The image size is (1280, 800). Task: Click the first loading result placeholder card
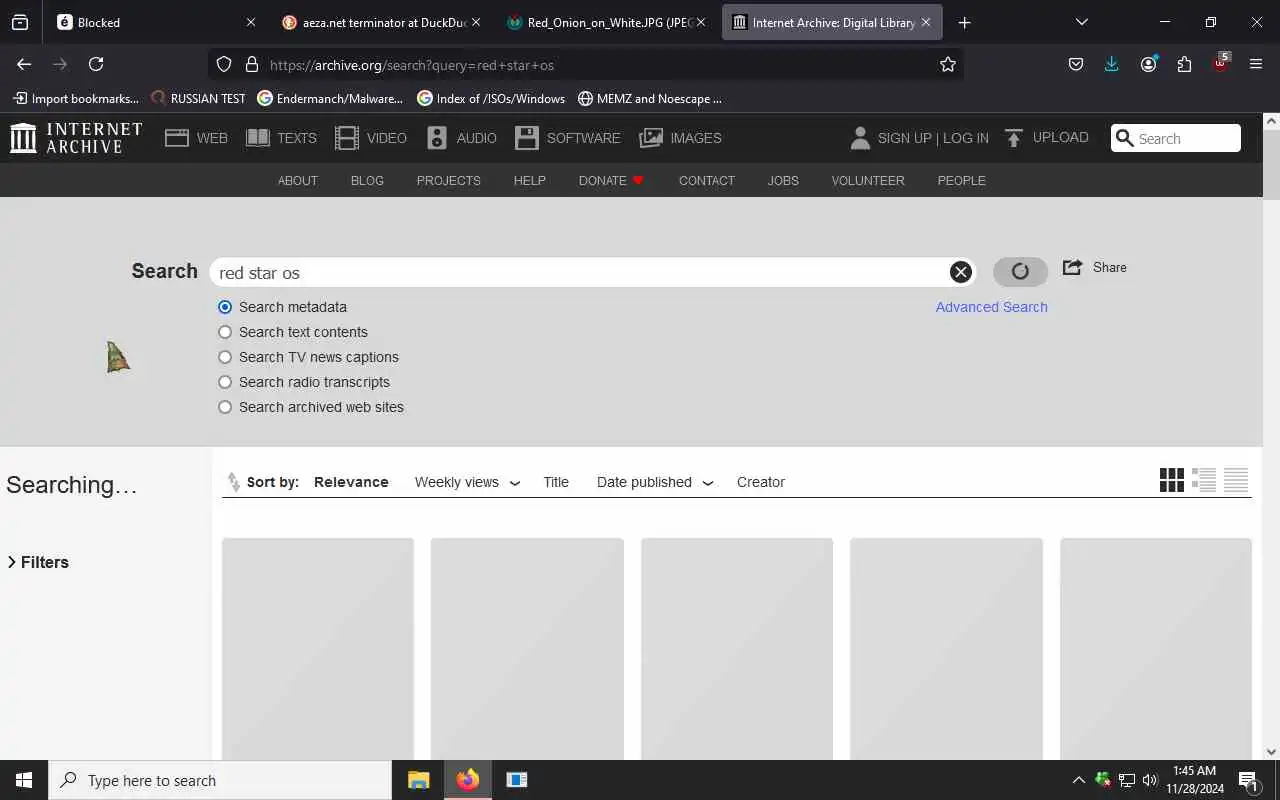click(318, 648)
